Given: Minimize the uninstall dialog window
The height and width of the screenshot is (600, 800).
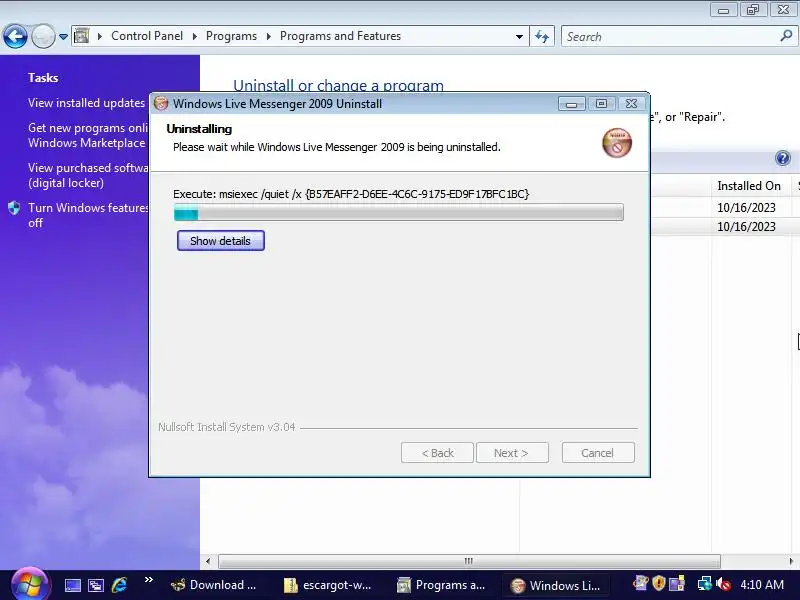Looking at the screenshot, I should [571, 104].
